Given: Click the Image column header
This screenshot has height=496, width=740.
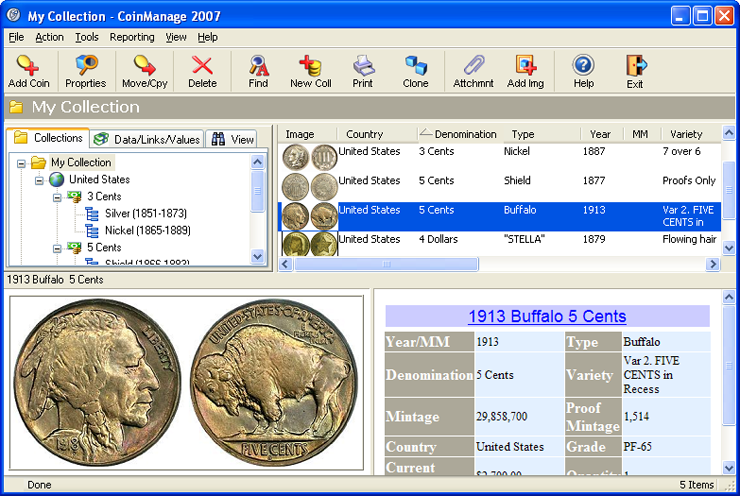Looking at the screenshot, I should pyautogui.click(x=307, y=134).
